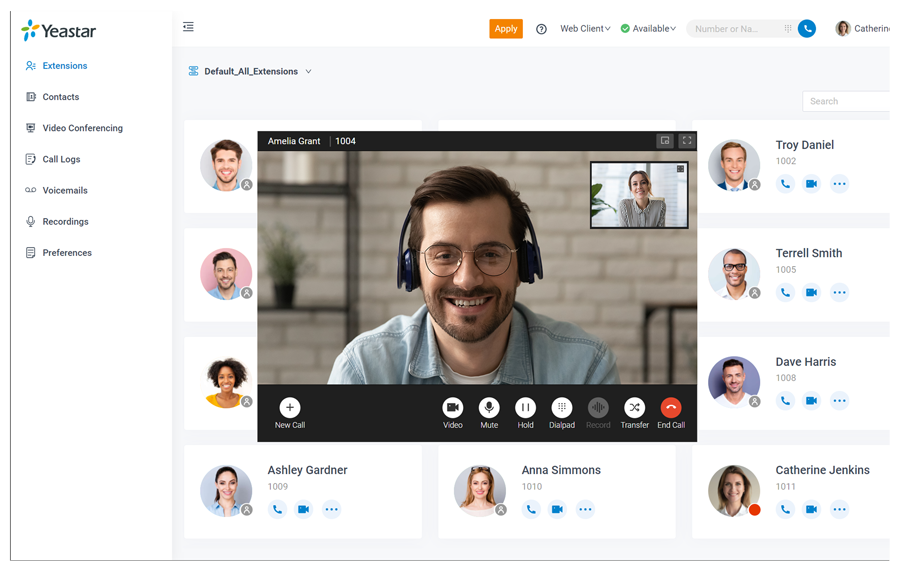Open more options for Terrell Smith
900x571 pixels.
[x=839, y=292]
